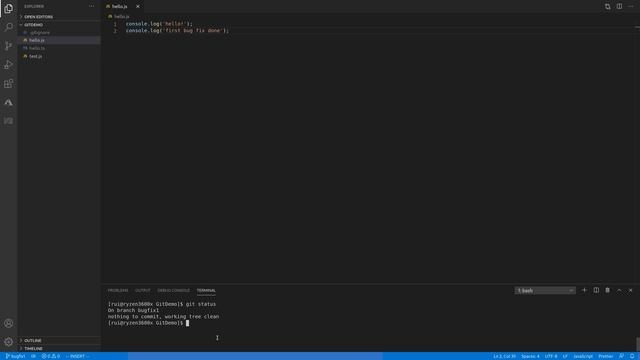Open editor more actions menu
The image size is (640, 360).
tap(631, 7)
